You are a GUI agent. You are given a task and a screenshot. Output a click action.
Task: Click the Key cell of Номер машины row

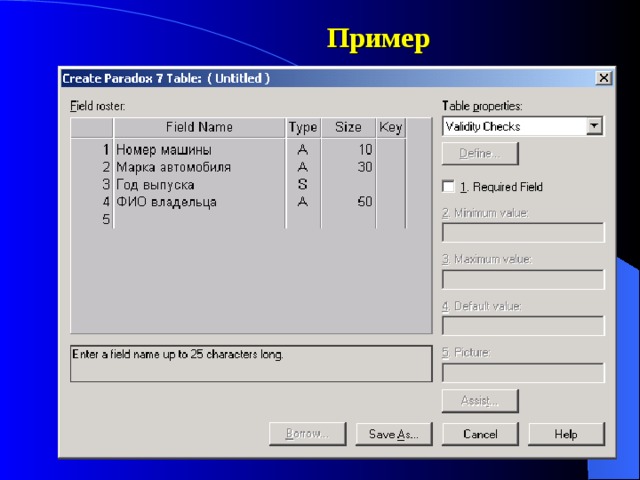(391, 150)
